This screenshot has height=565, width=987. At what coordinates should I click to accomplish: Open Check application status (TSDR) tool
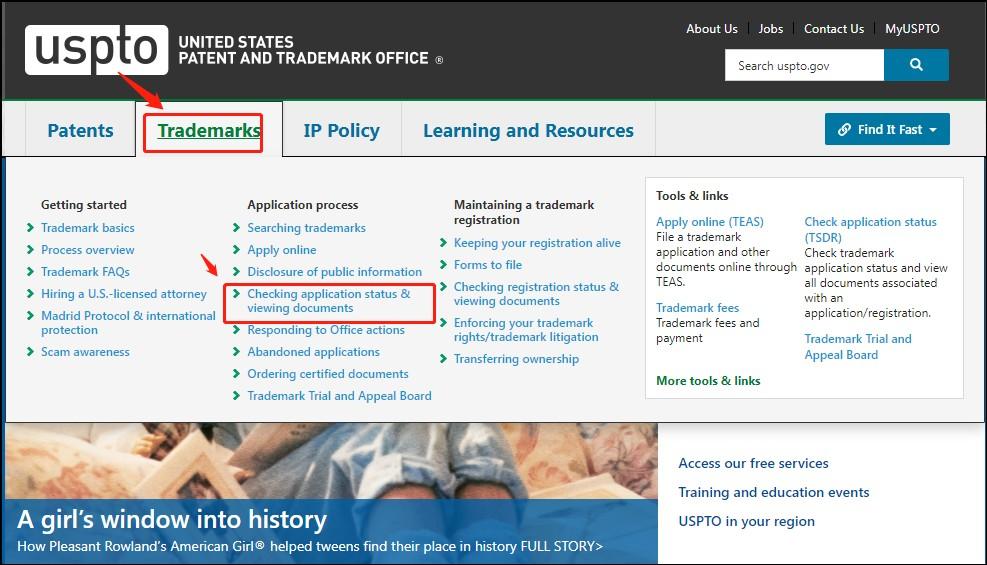[x=870, y=229]
